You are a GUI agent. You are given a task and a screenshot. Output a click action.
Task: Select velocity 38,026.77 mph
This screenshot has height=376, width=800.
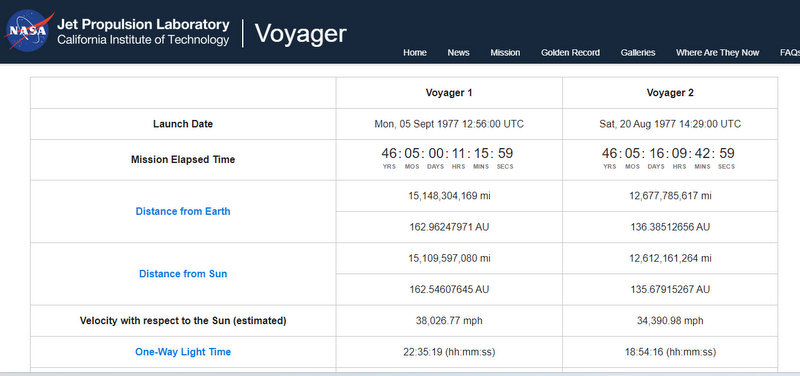click(x=449, y=321)
